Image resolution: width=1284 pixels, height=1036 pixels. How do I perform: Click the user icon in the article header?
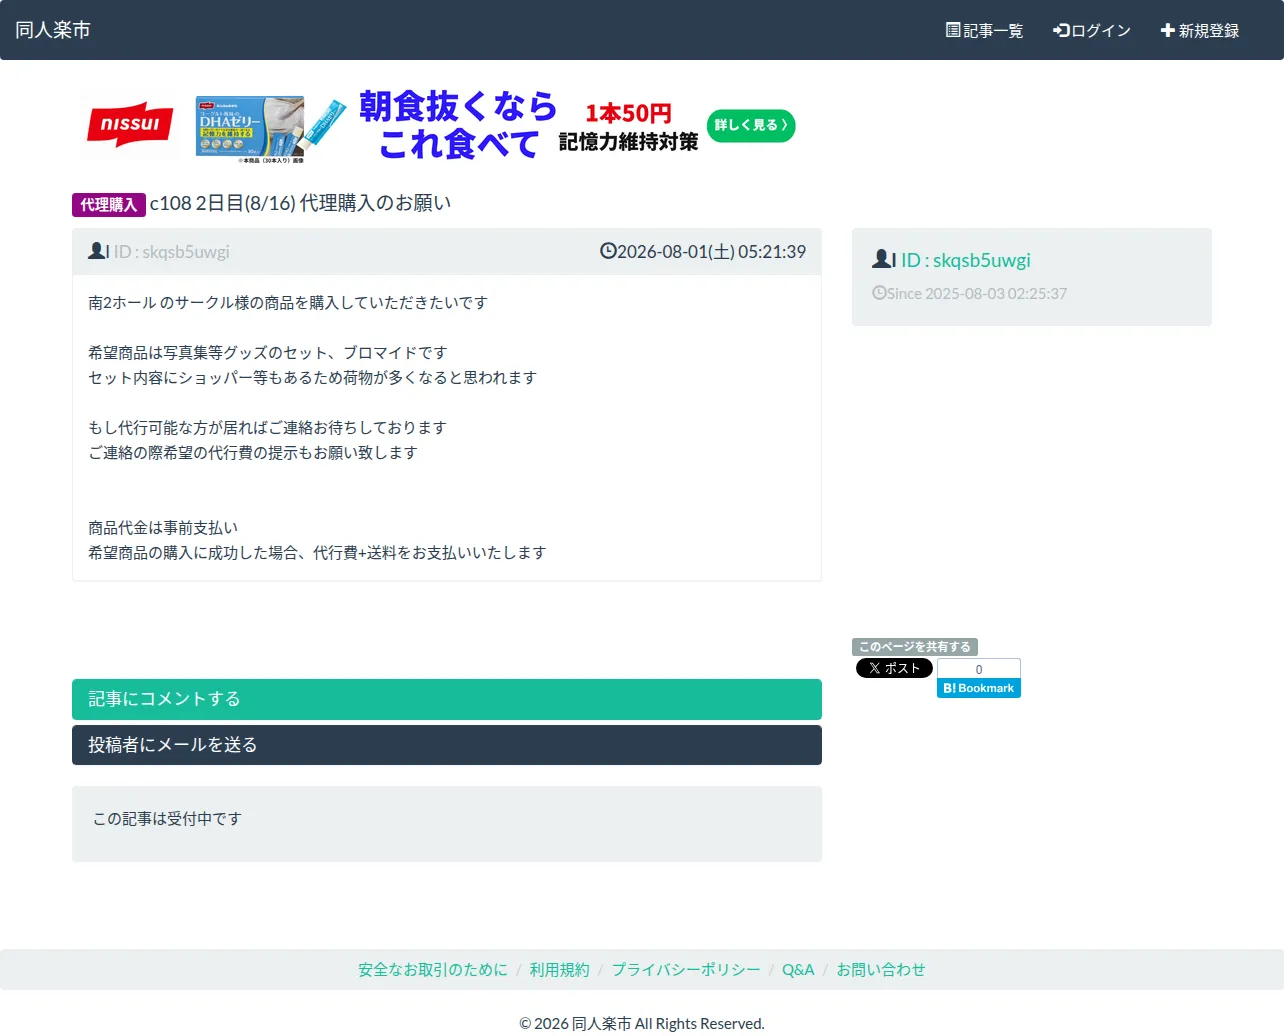[98, 251]
